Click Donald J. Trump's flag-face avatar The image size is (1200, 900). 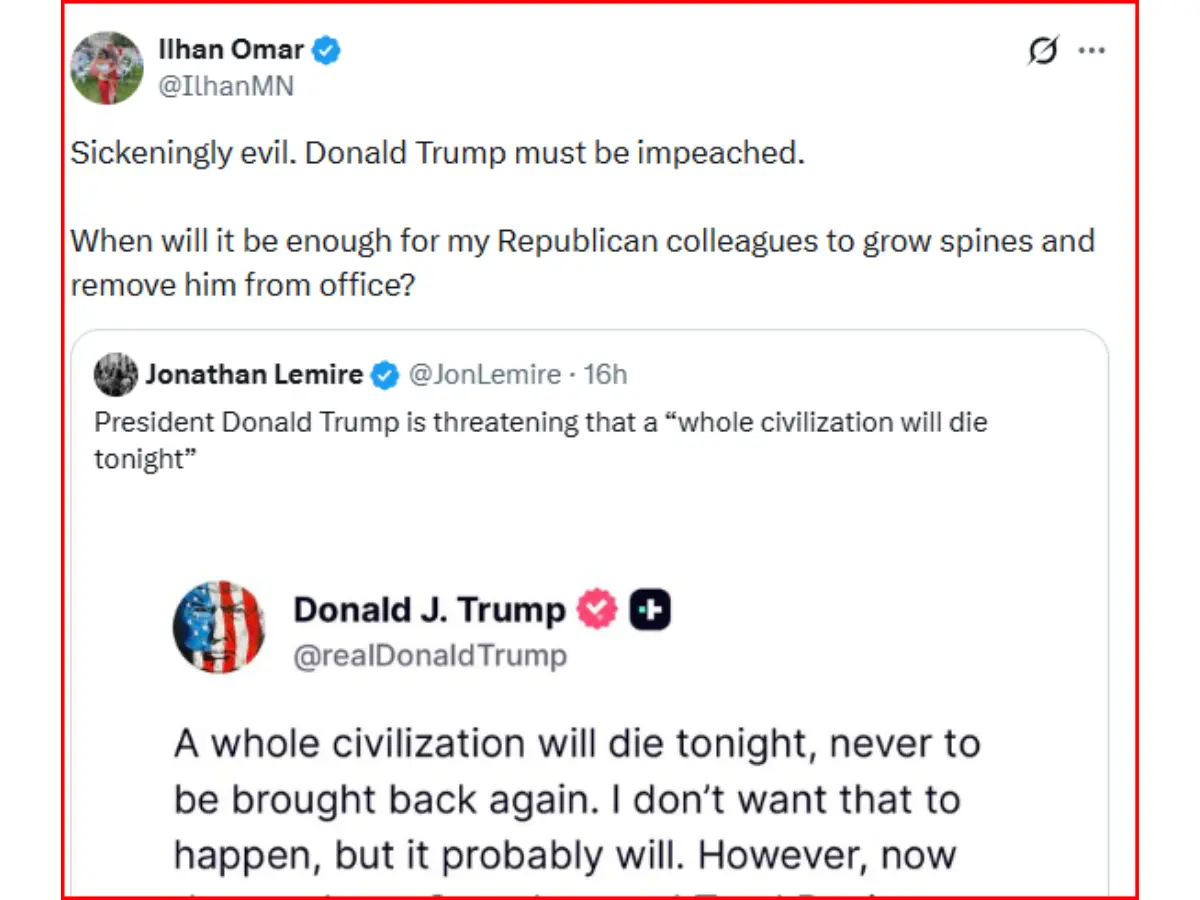click(x=219, y=626)
